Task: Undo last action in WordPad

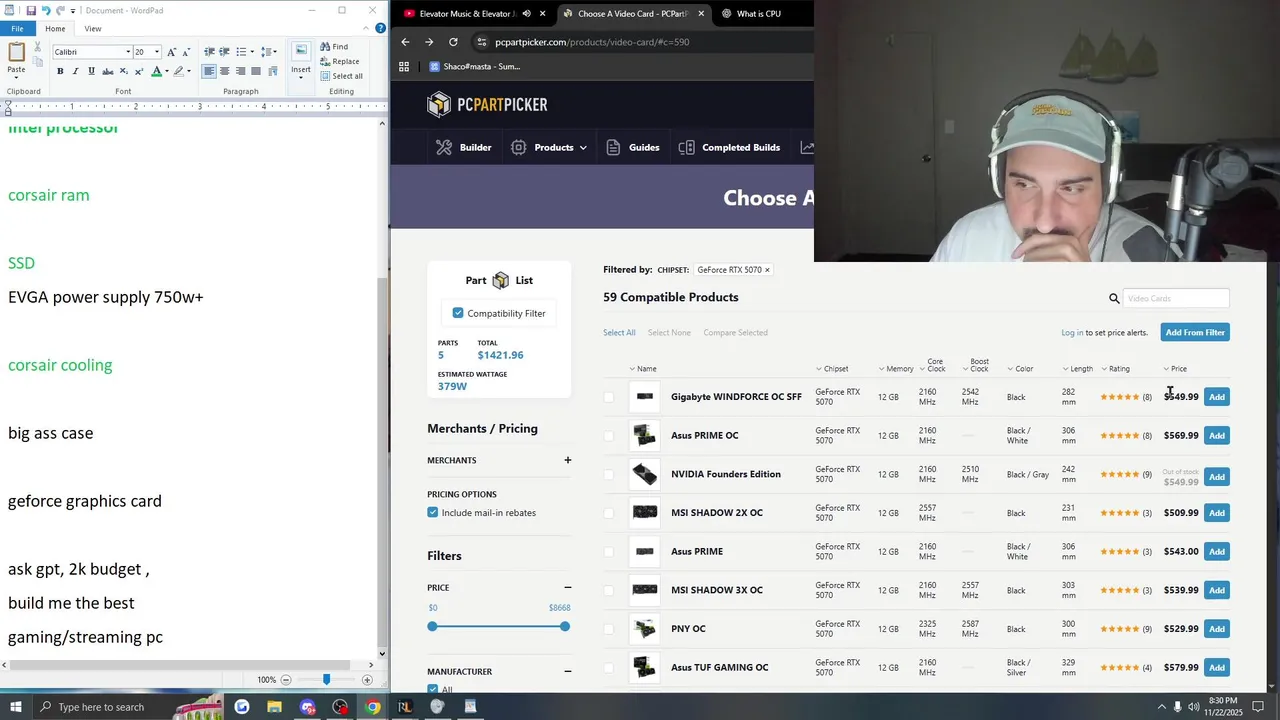Action: [x=45, y=10]
